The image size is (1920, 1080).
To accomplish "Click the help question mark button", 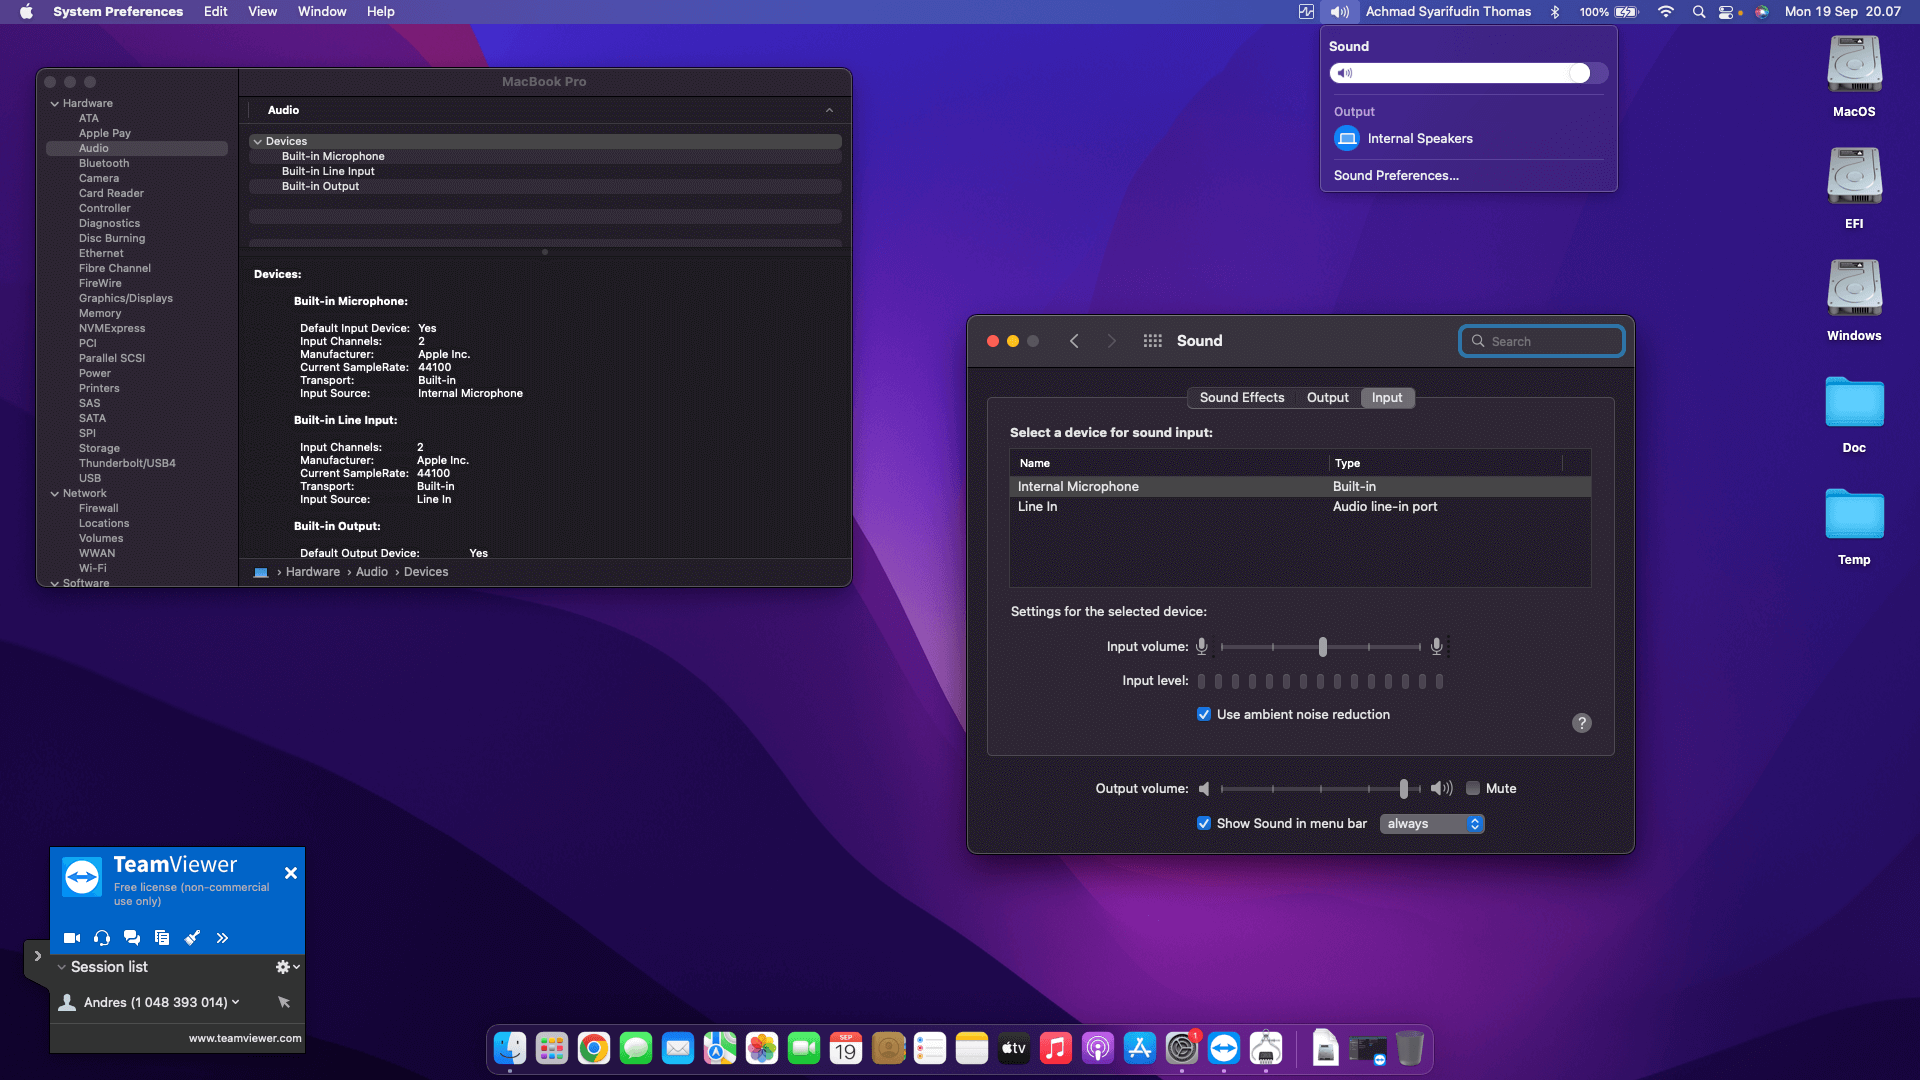I will (x=1581, y=723).
